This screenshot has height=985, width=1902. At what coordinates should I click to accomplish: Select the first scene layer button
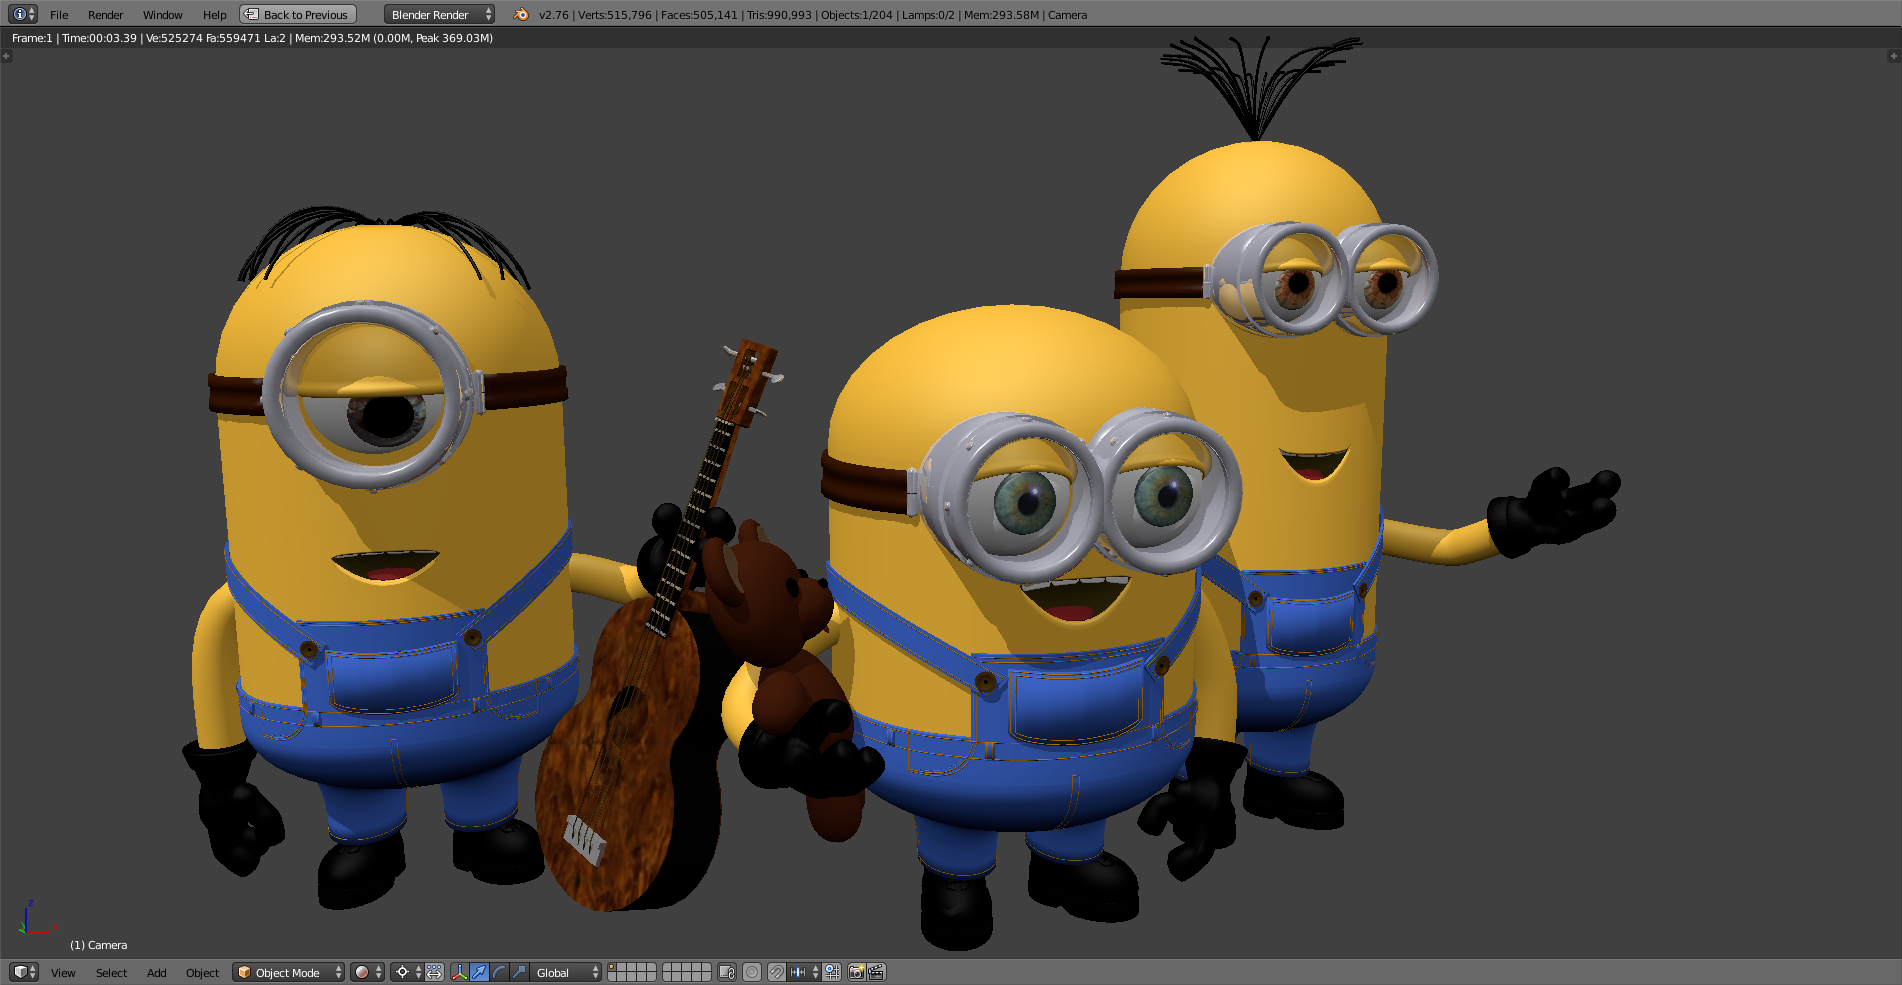pyautogui.click(x=613, y=968)
